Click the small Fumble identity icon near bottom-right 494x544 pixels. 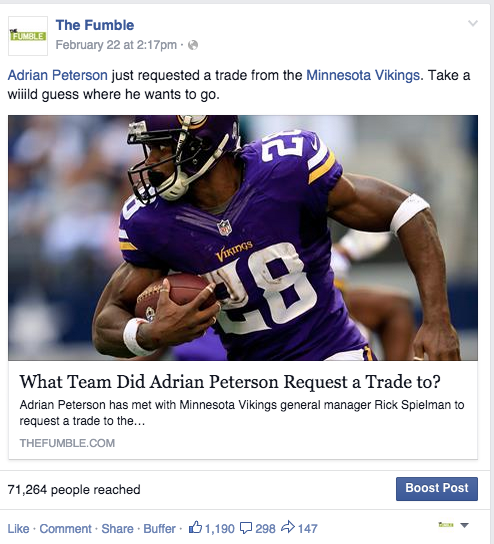point(446,525)
